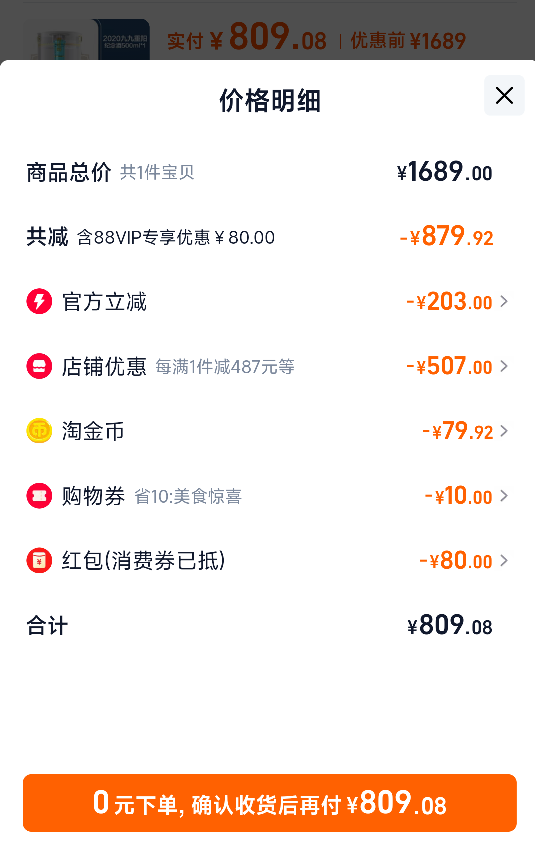Image resolution: width=535 pixels, height=845 pixels.
Task: Close the 价格明细 popup with X
Action: pyautogui.click(x=504, y=96)
